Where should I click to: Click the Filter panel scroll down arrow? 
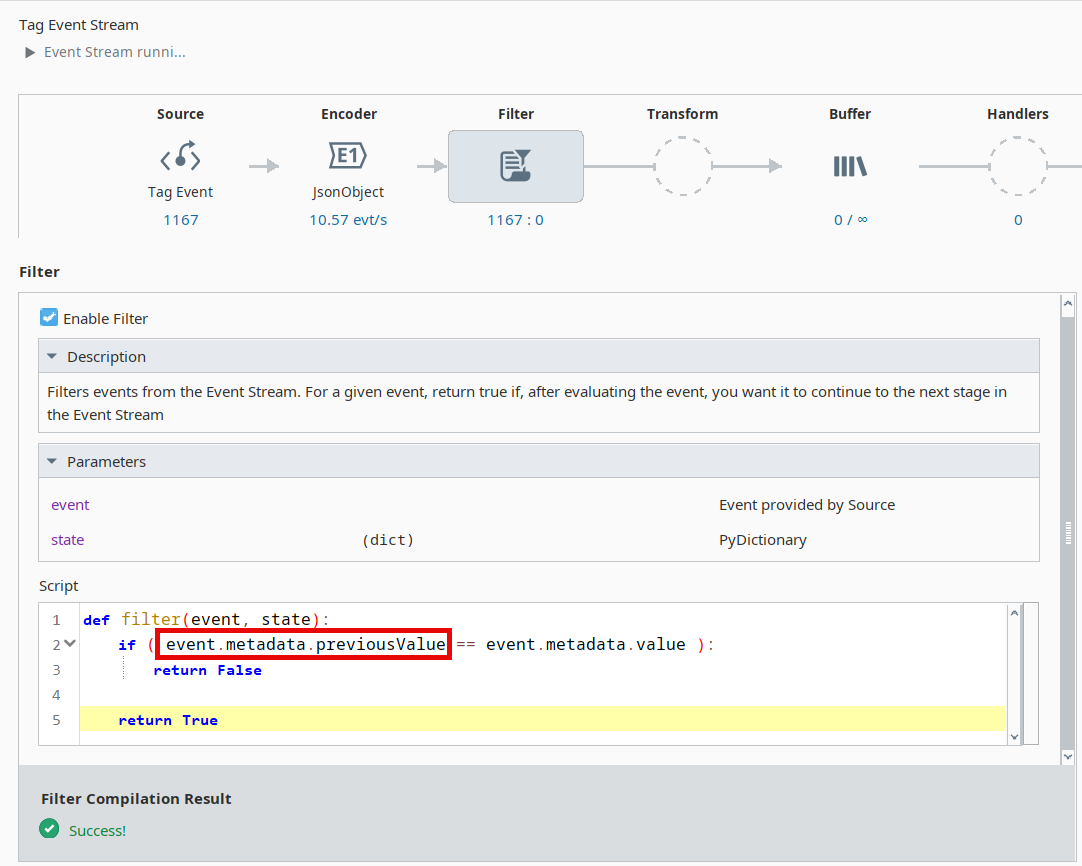tap(1068, 757)
